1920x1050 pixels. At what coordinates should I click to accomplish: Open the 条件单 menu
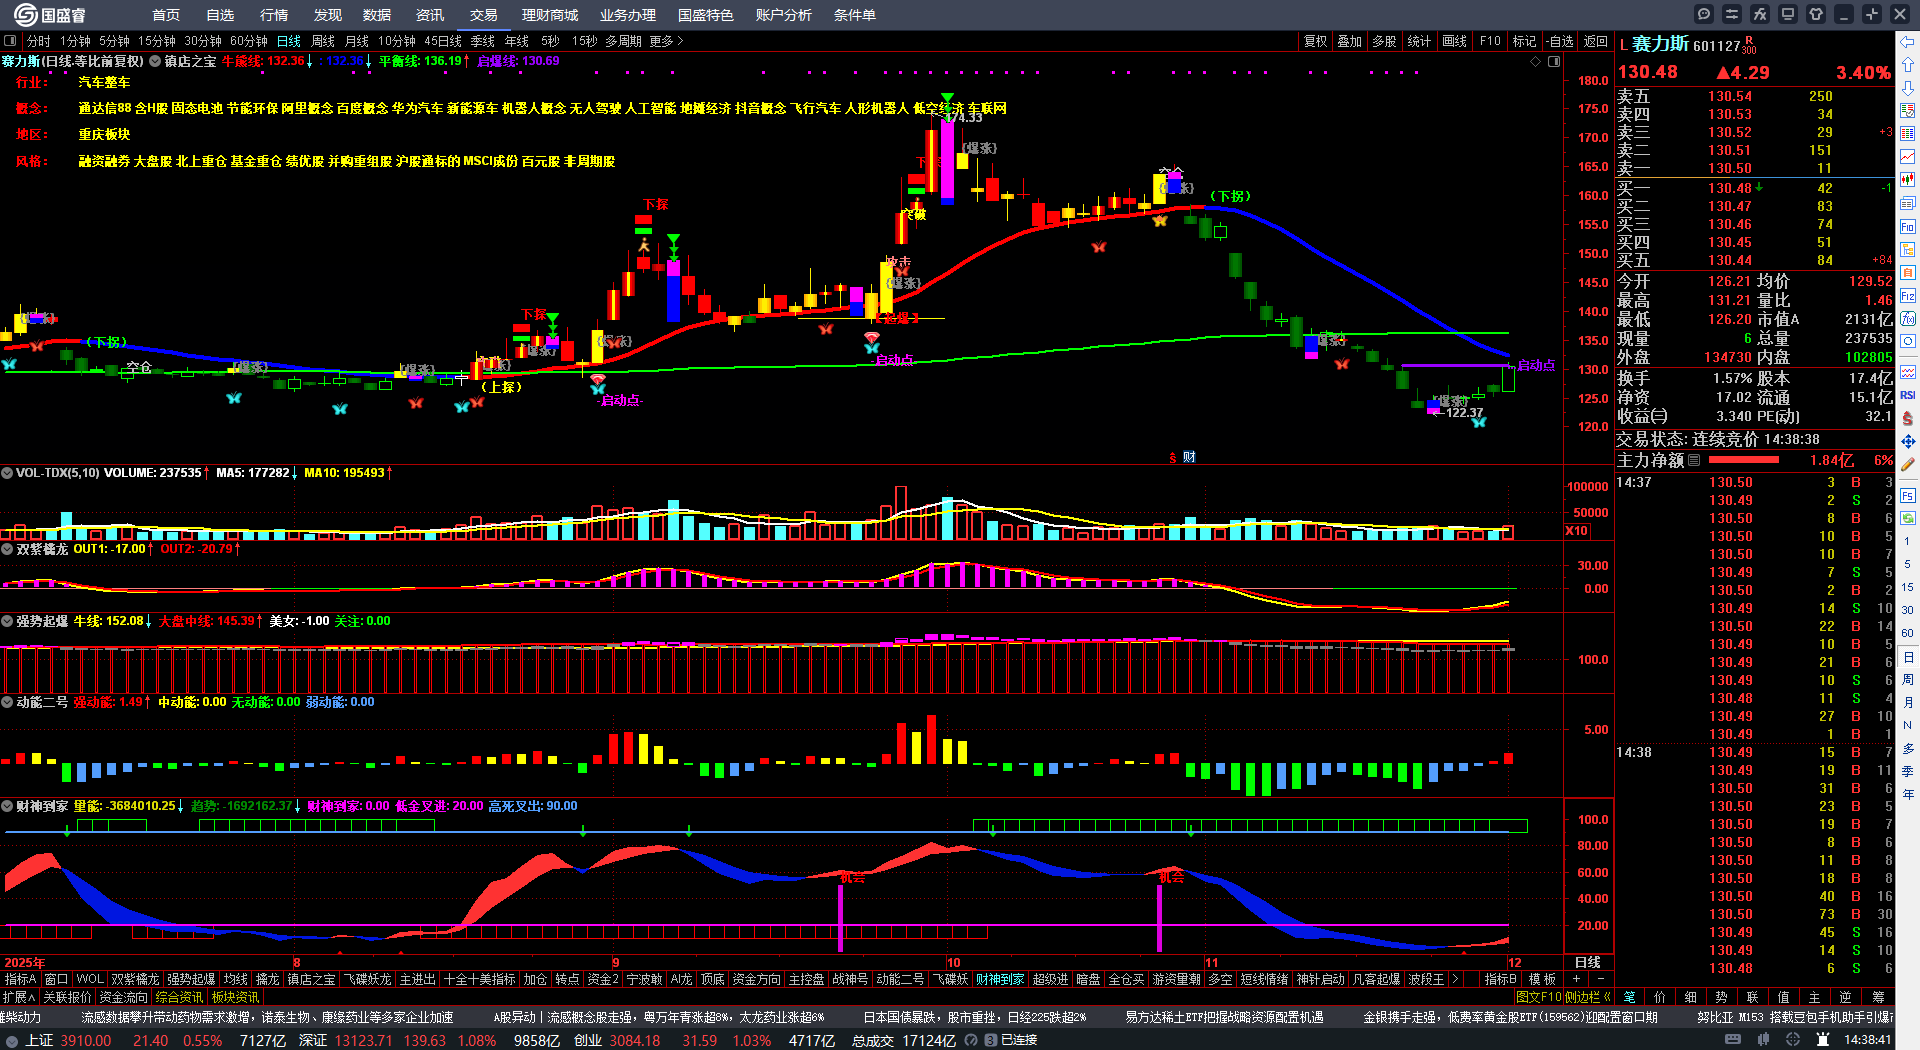click(x=855, y=15)
